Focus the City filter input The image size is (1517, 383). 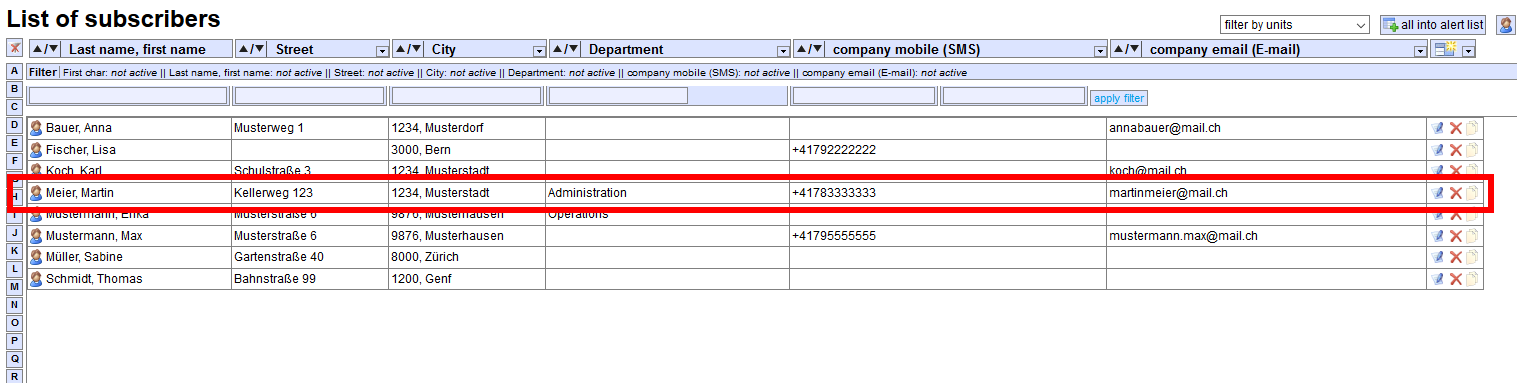(x=467, y=96)
